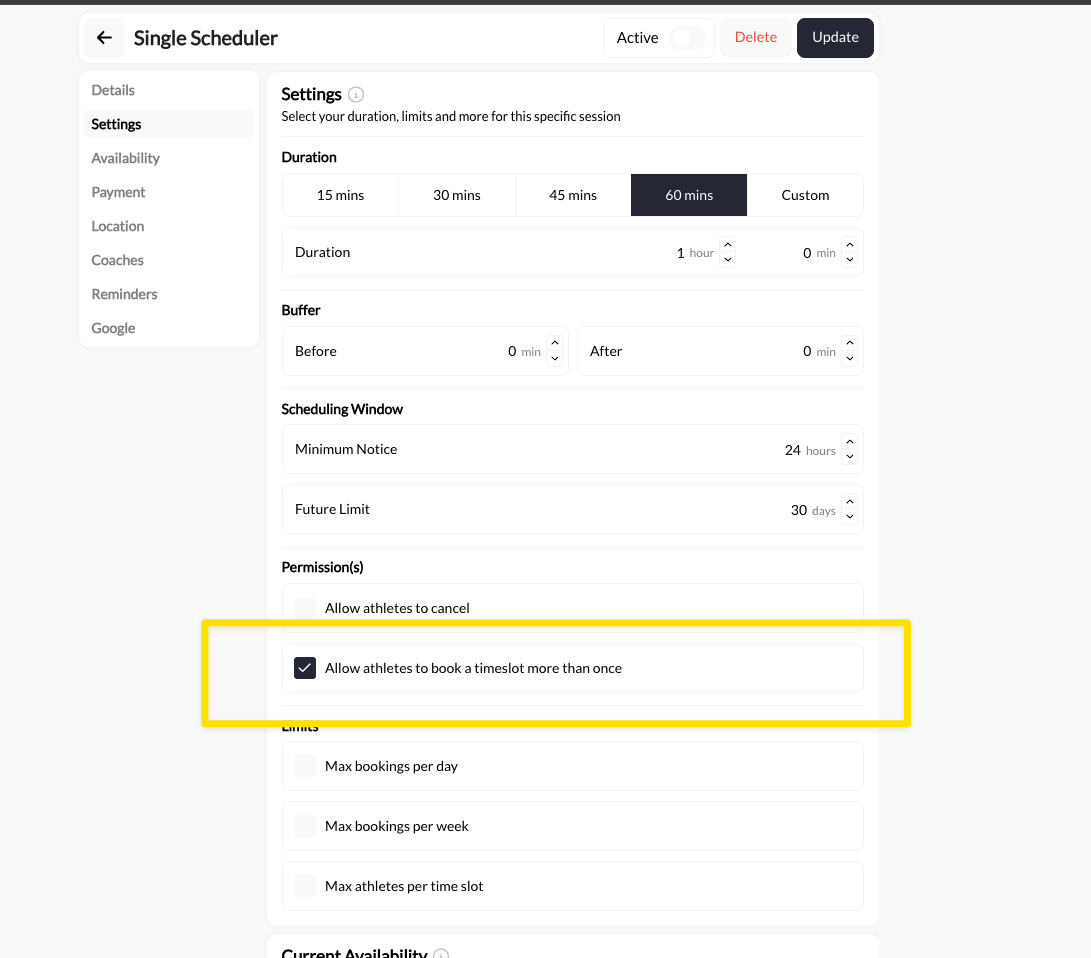Increase the Before buffer with its up arrow
The width and height of the screenshot is (1091, 958).
point(556,344)
